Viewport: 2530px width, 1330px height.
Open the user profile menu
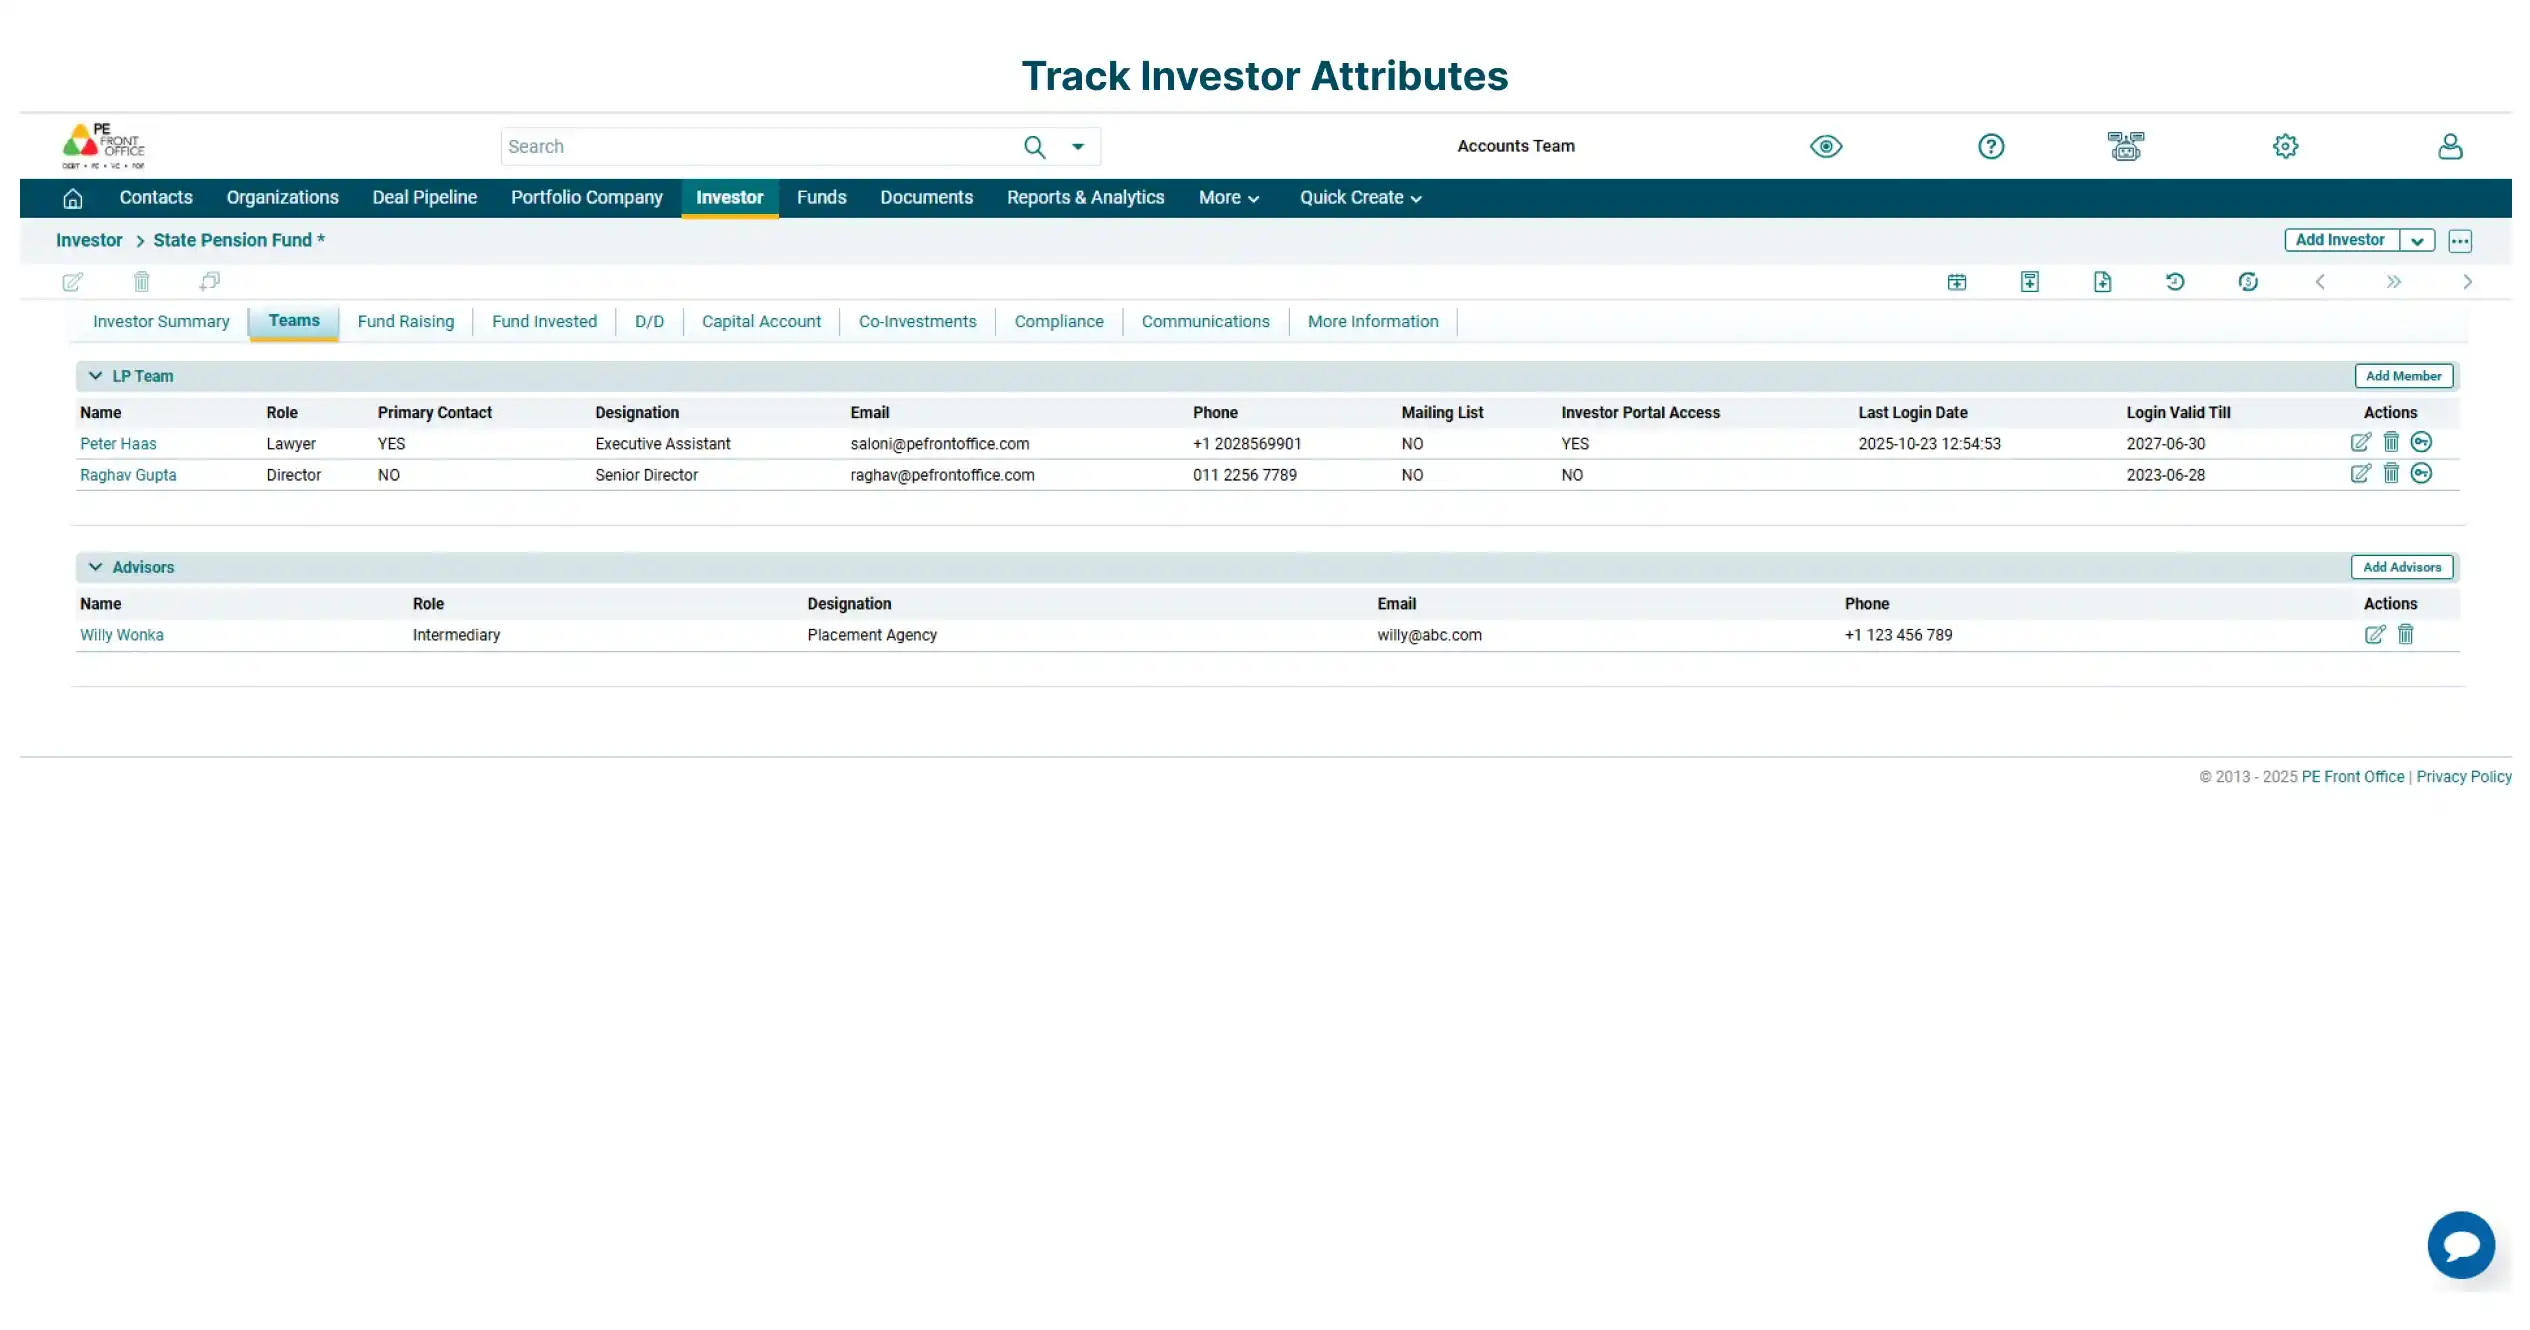point(2450,146)
